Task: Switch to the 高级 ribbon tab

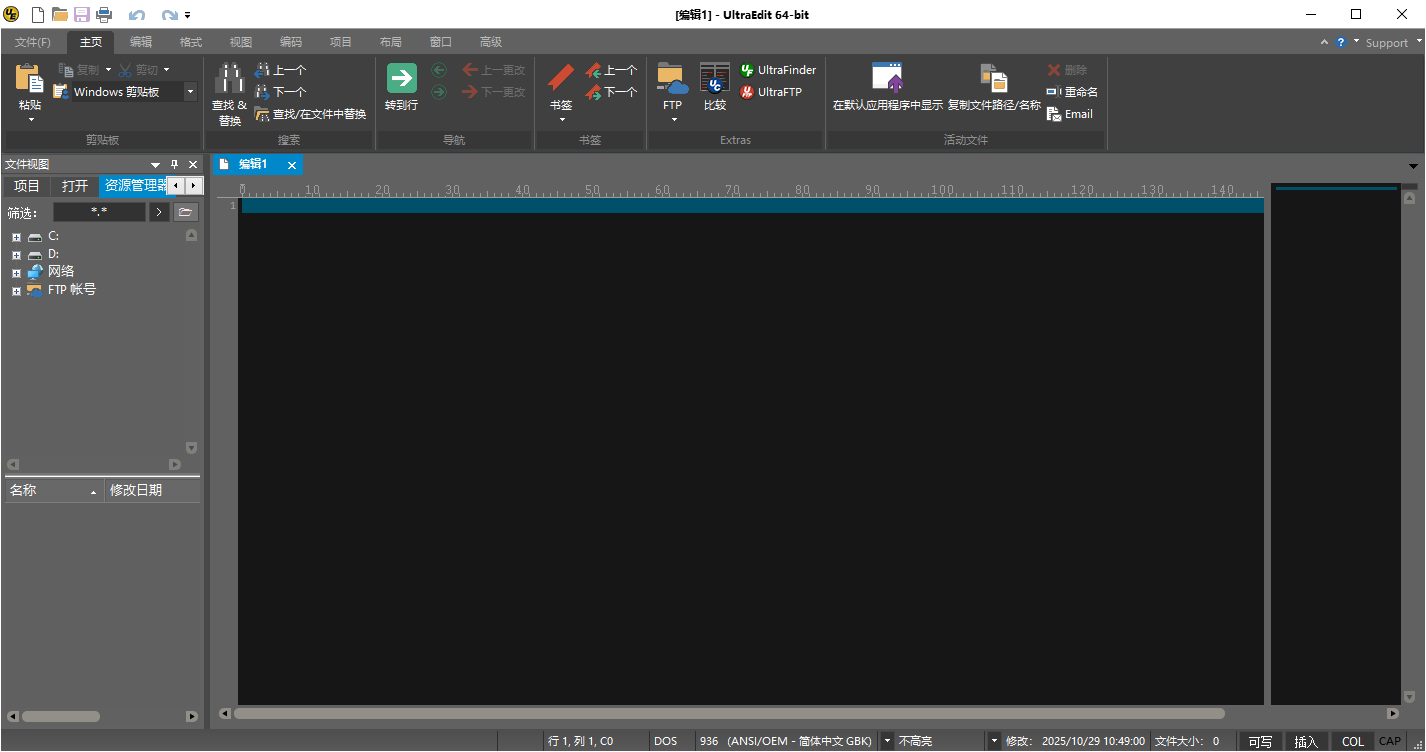Action: [x=490, y=41]
